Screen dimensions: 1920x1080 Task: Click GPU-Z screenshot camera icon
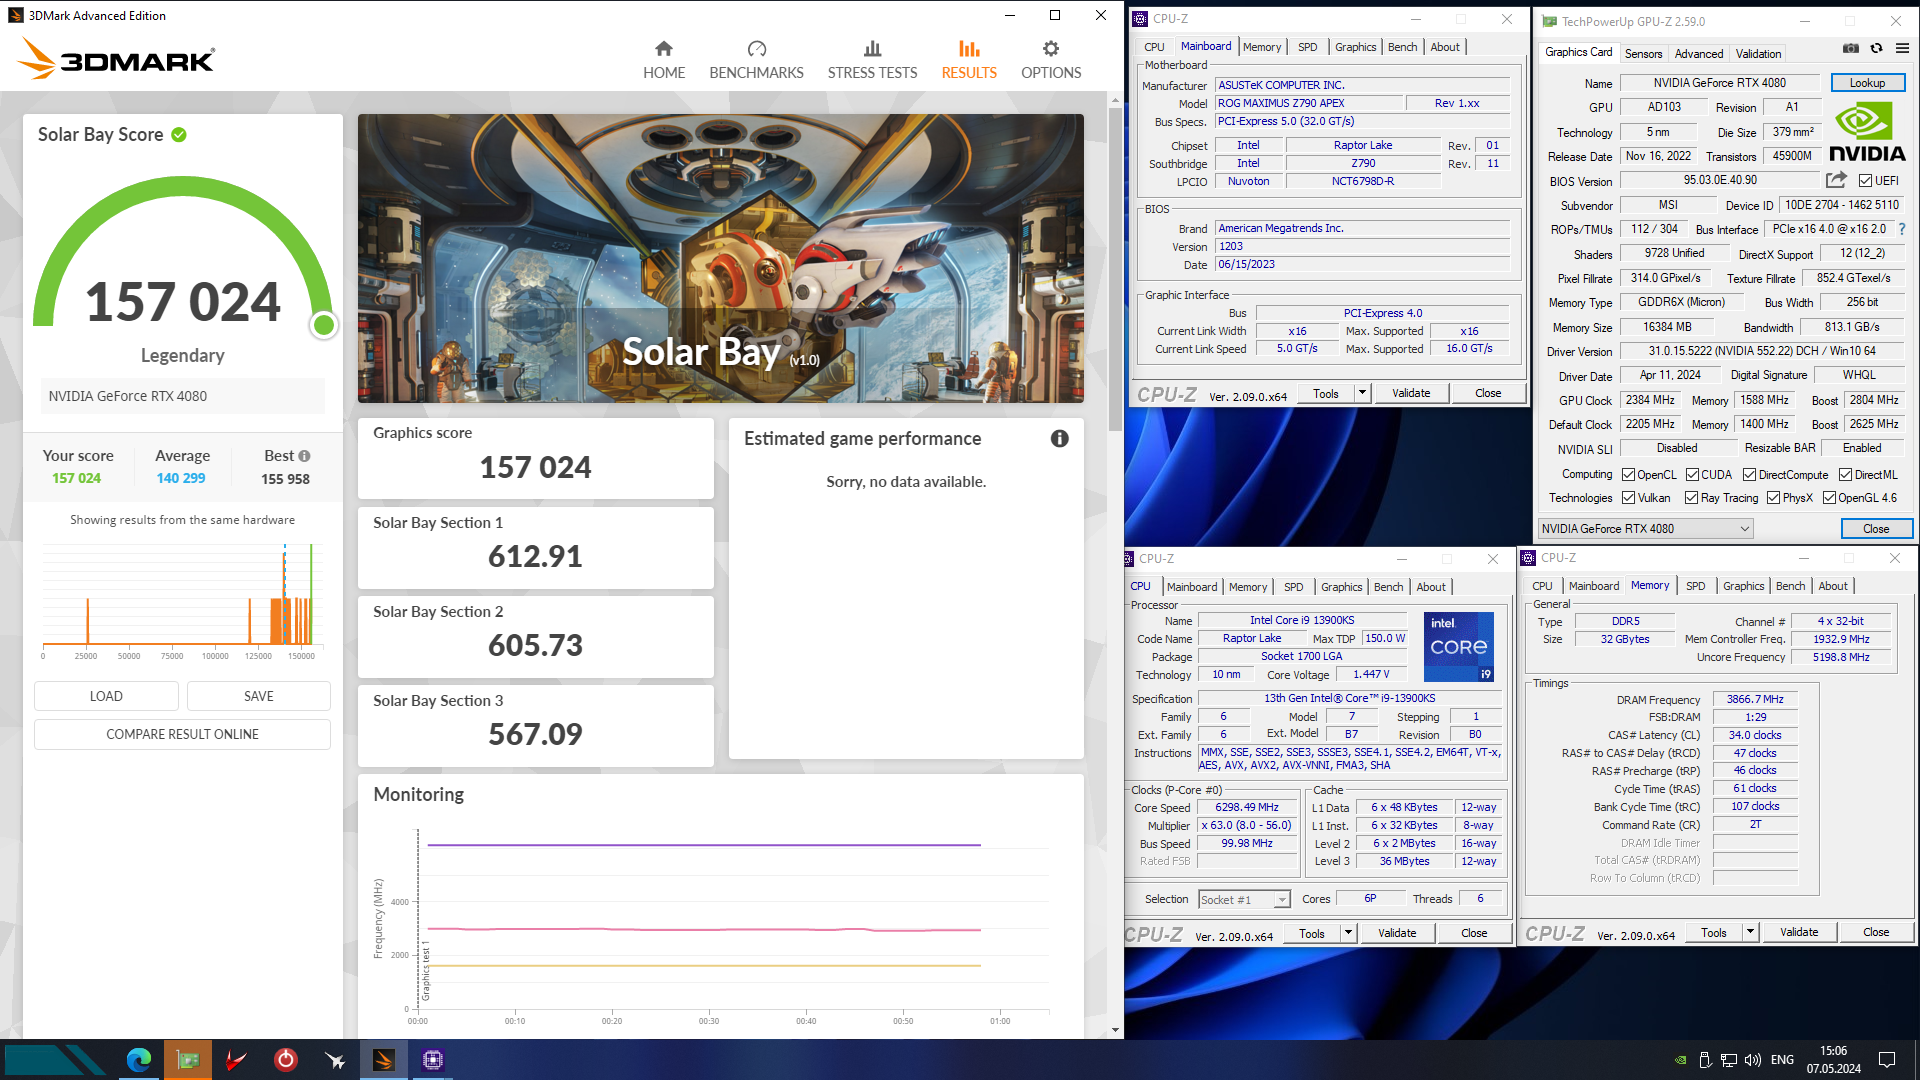click(x=1851, y=49)
